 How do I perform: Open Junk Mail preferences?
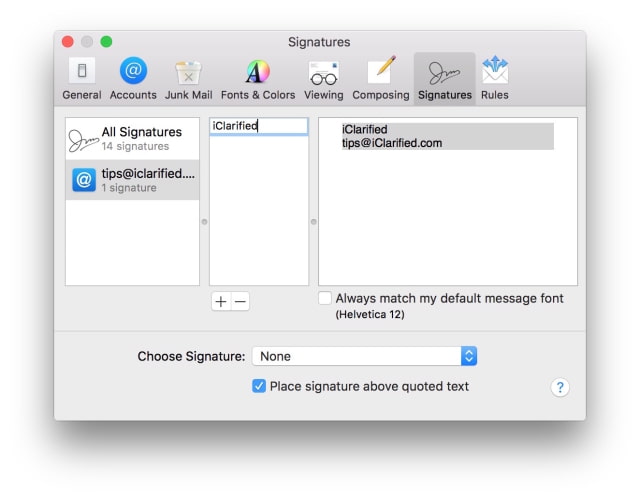[x=188, y=78]
